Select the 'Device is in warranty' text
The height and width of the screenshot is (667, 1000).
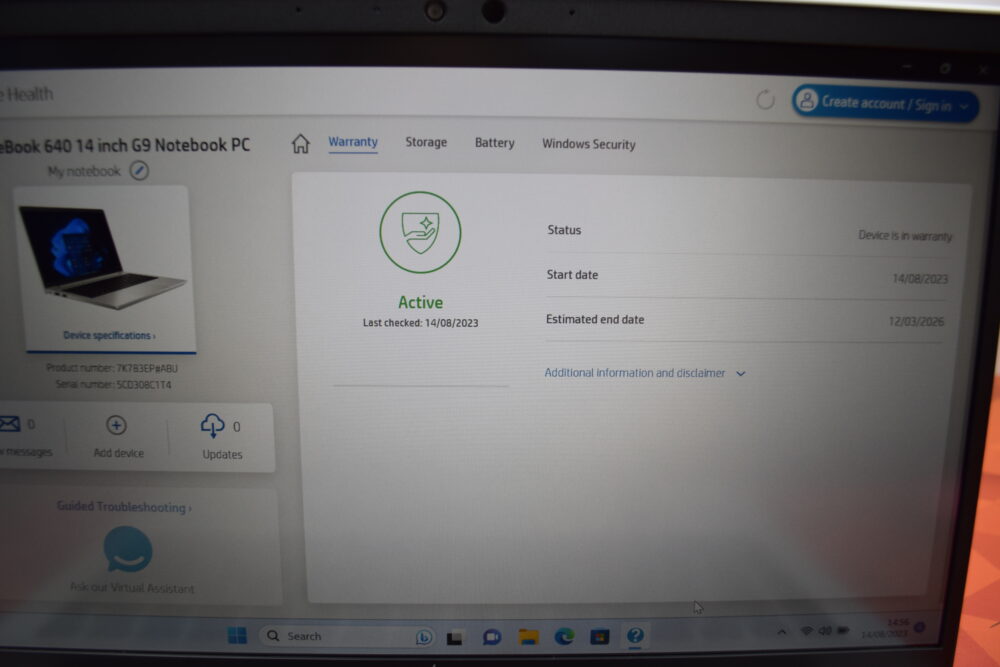[904, 235]
